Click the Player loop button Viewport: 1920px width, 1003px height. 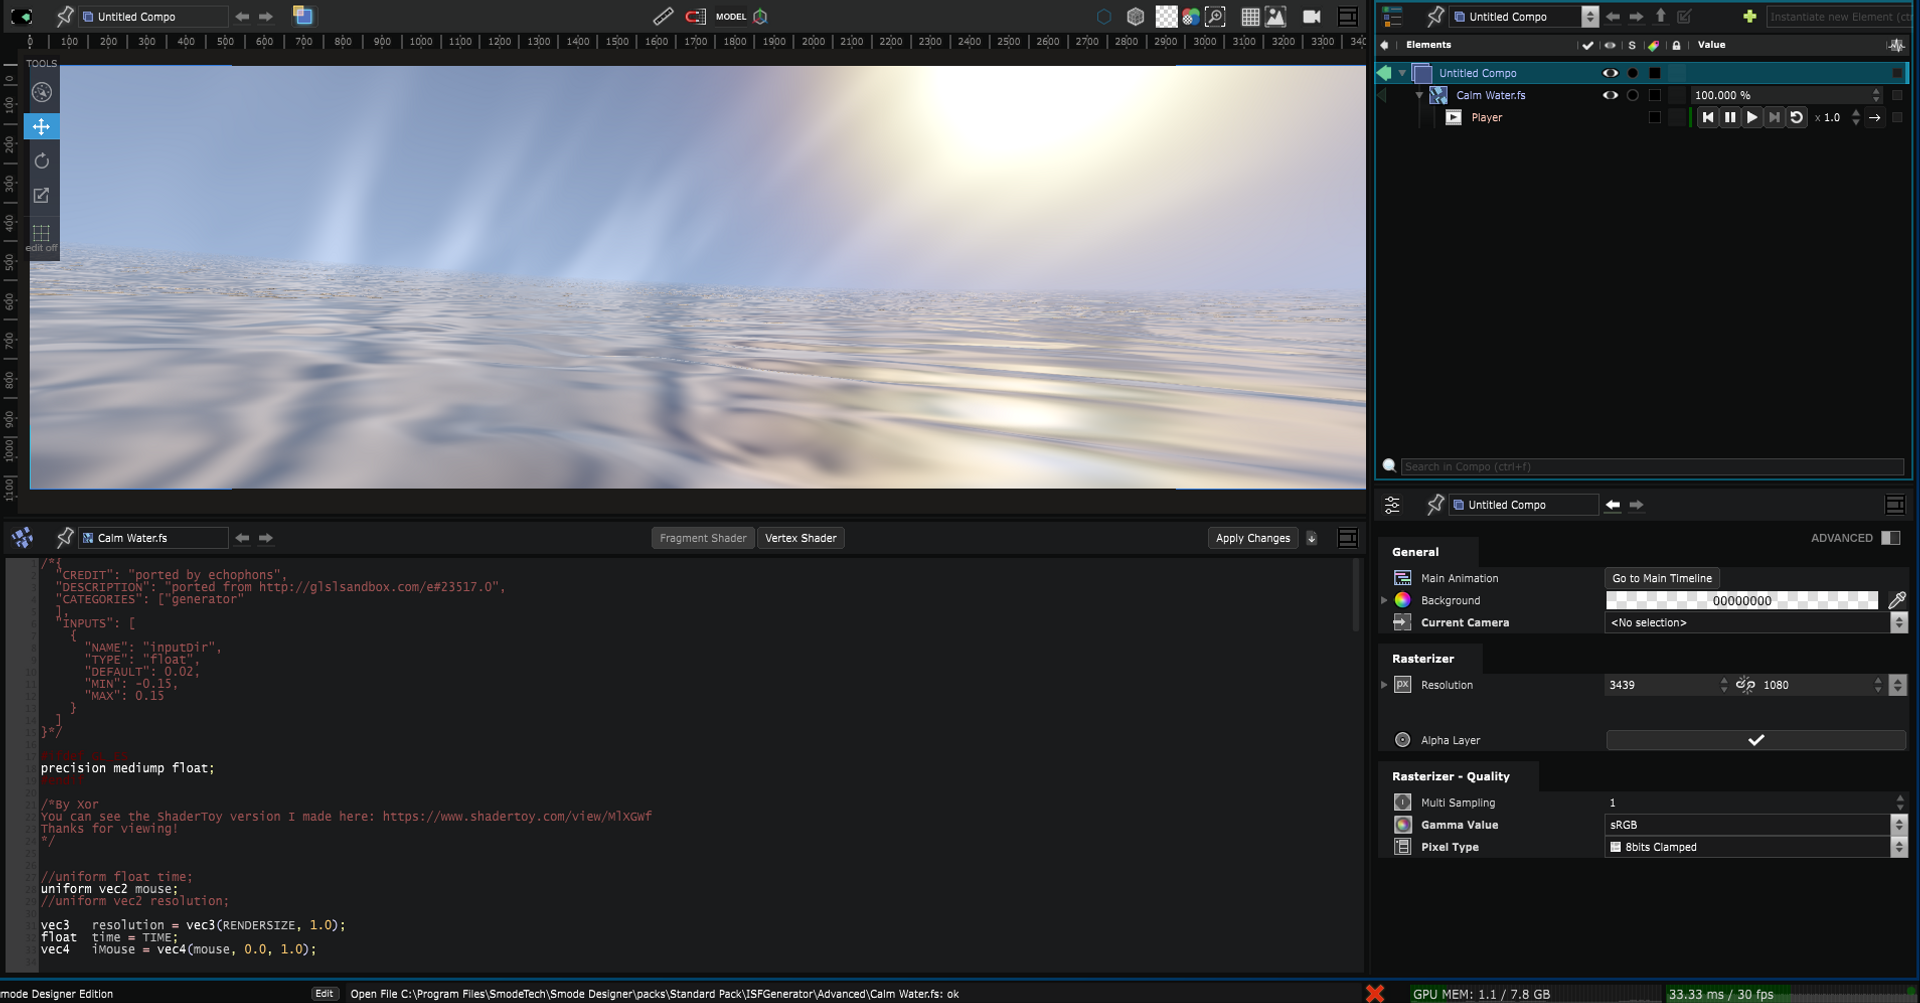1796,118
